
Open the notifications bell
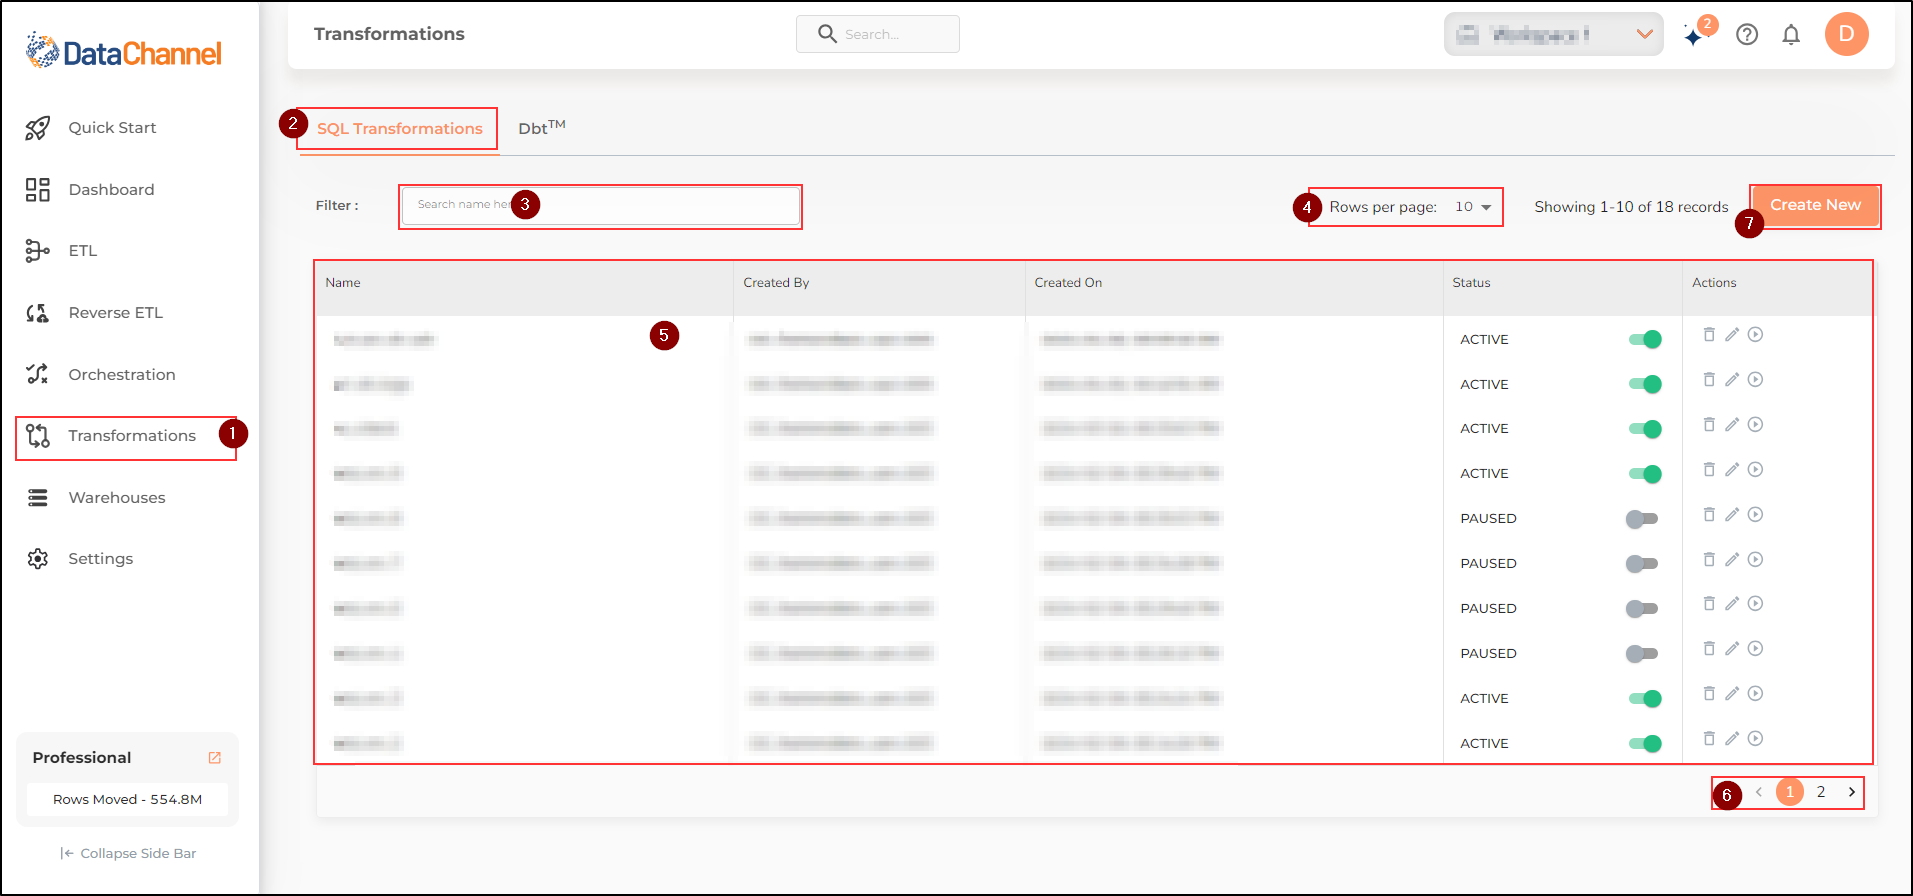[x=1791, y=35]
